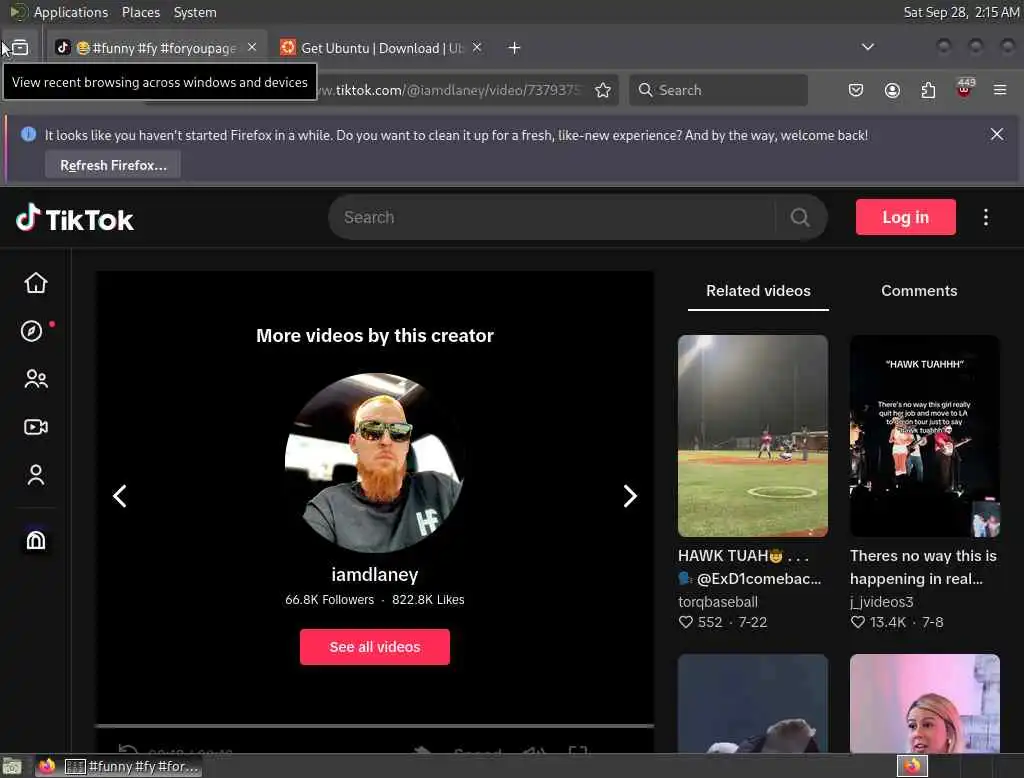Screen dimensions: 1024x778
Task: Open the Following people icon in sidebar
Action: [35, 379]
